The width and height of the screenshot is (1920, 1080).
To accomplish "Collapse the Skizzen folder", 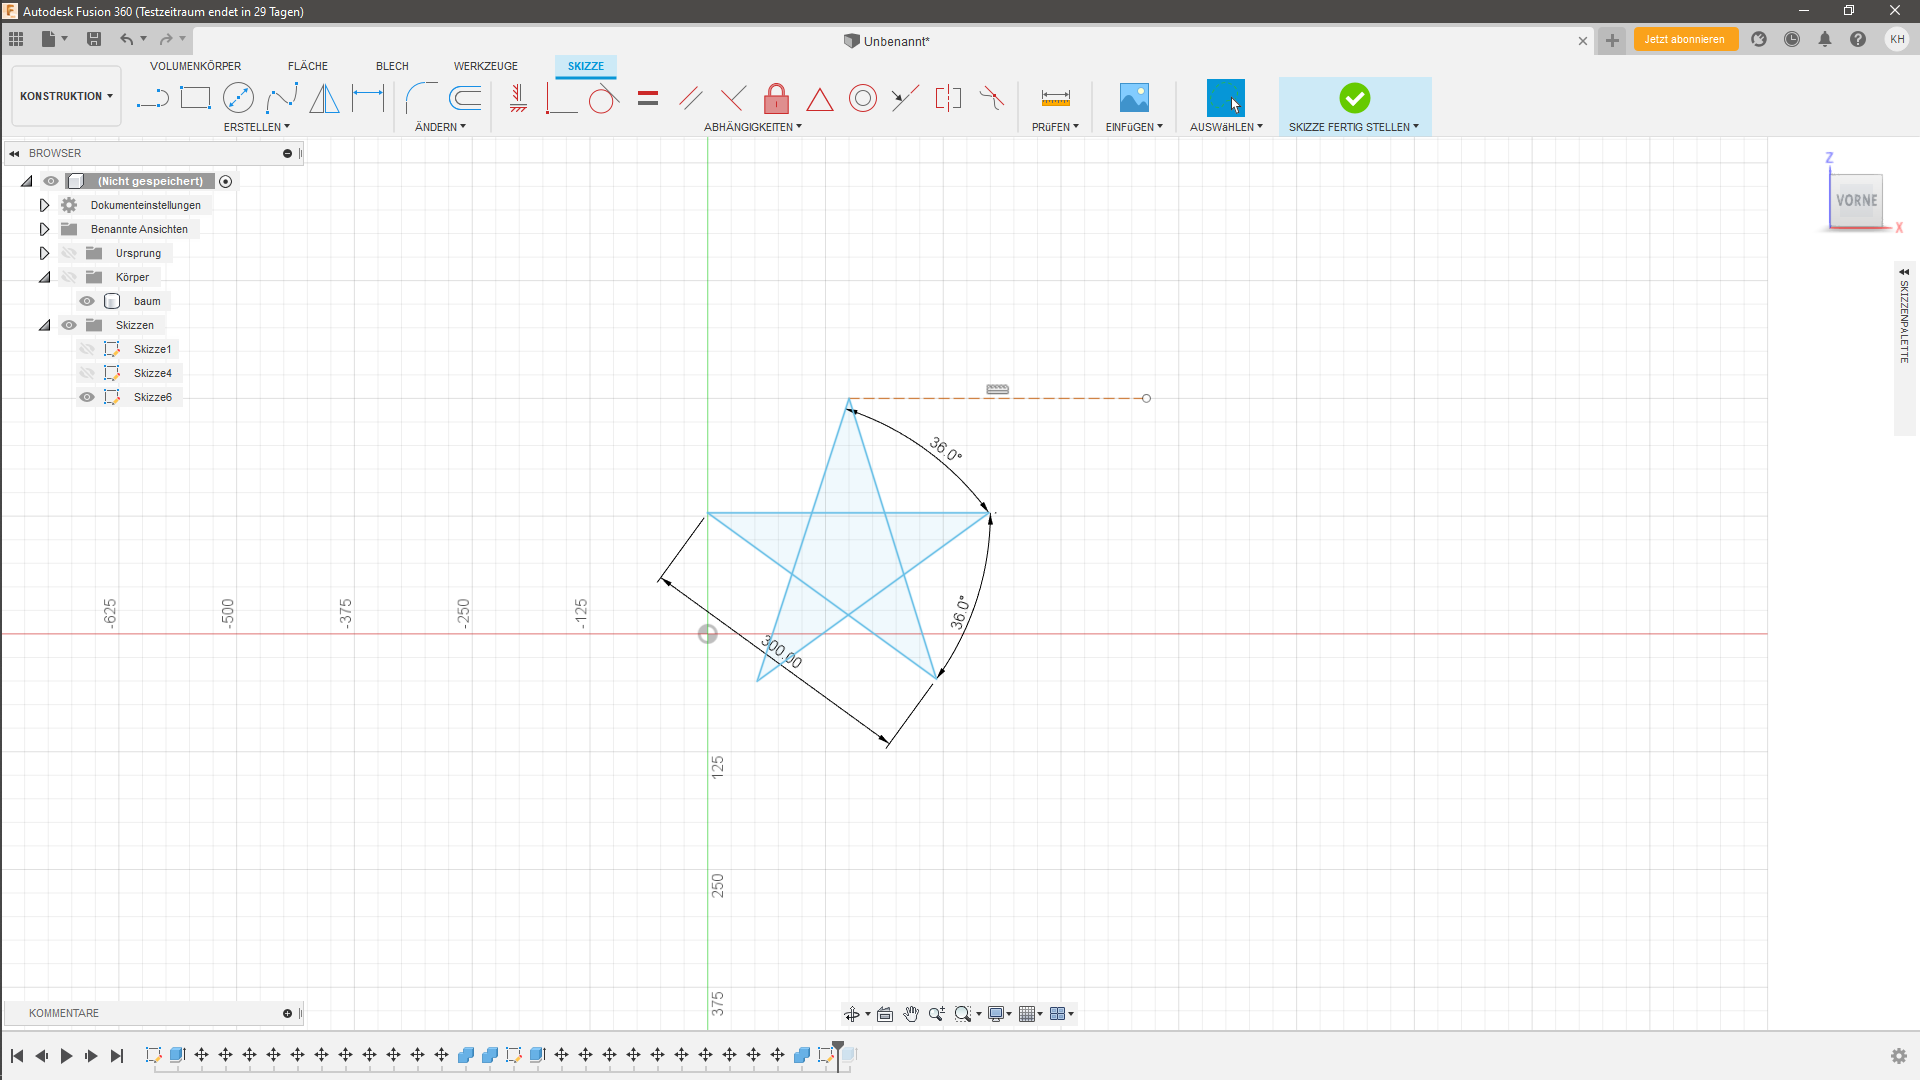I will (x=44, y=325).
